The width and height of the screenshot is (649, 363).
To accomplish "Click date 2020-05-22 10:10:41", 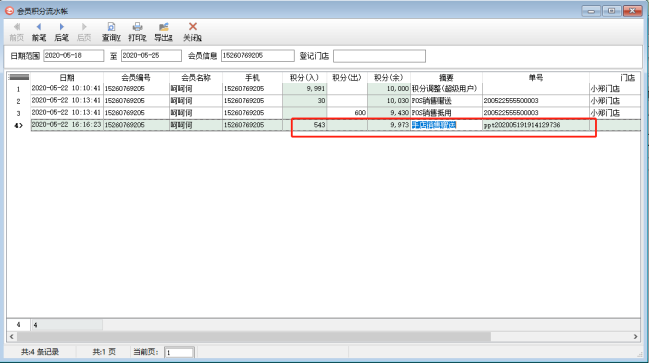I will [x=66, y=88].
